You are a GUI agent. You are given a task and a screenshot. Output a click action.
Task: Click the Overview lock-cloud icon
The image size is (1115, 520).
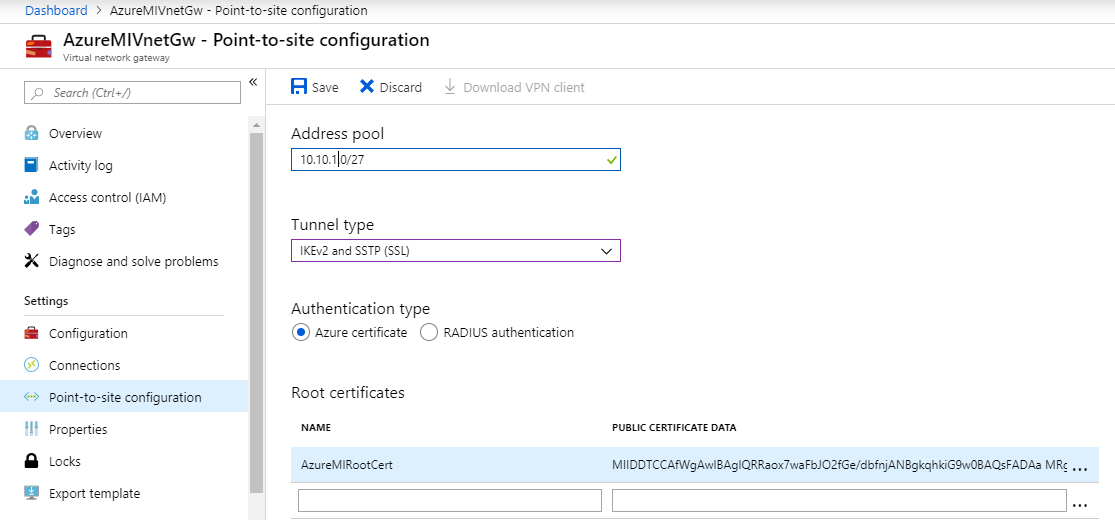pos(31,133)
